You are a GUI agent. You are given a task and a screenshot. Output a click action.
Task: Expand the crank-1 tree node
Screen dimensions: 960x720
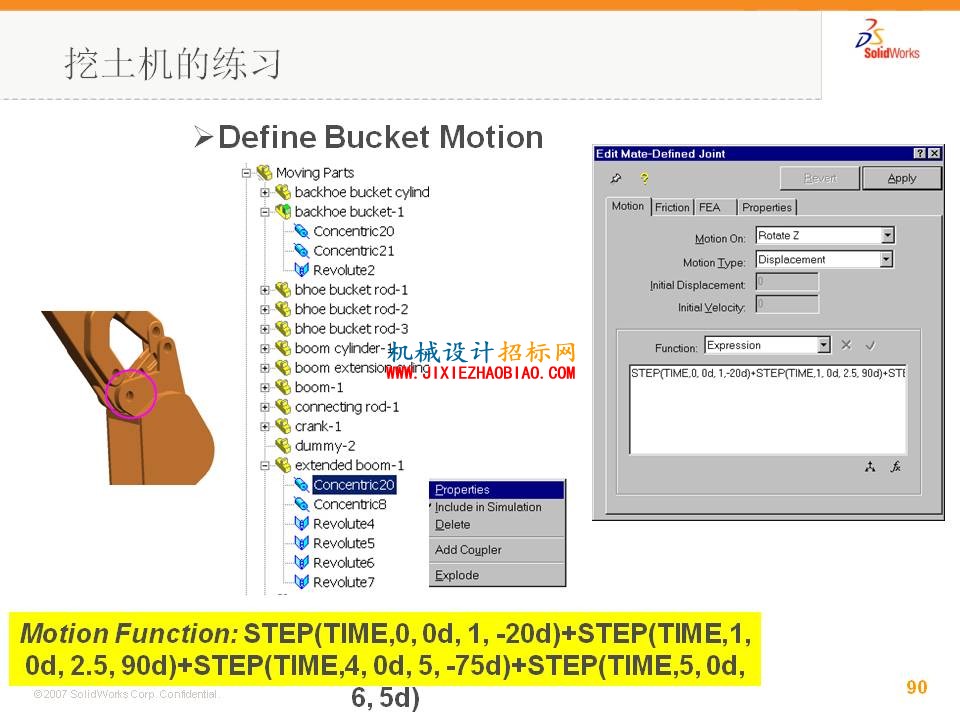pos(264,426)
